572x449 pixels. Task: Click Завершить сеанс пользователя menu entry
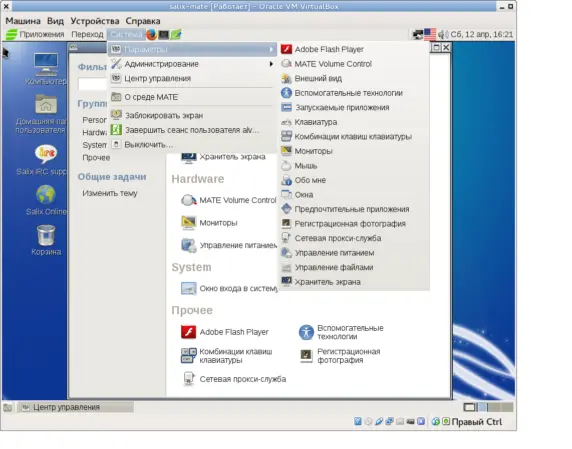pyautogui.click(x=192, y=130)
